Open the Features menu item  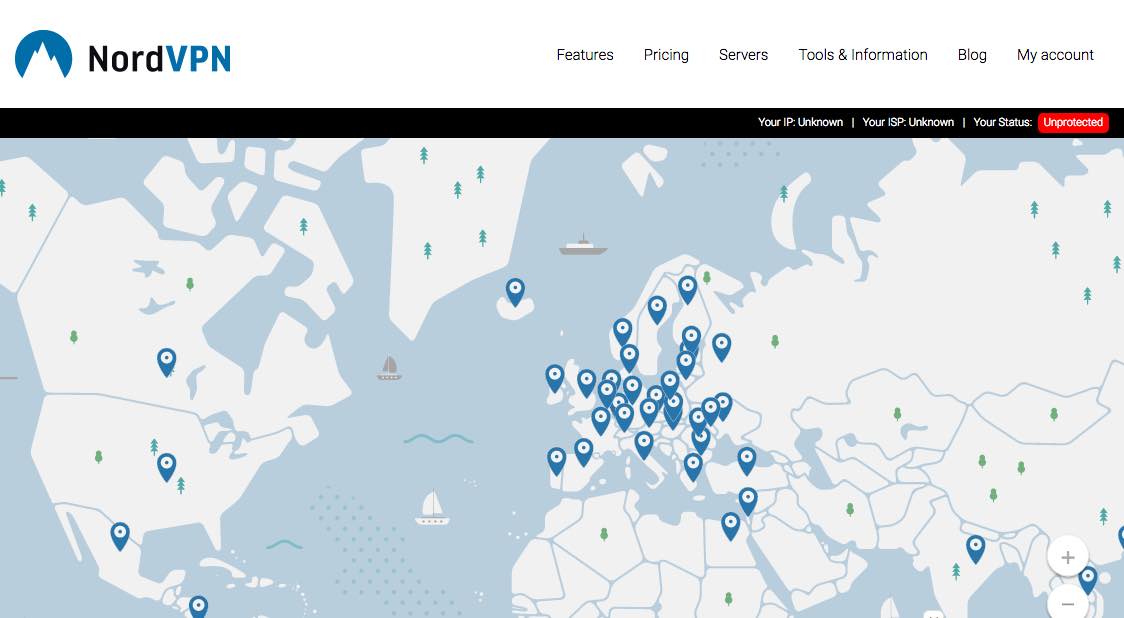coord(585,54)
